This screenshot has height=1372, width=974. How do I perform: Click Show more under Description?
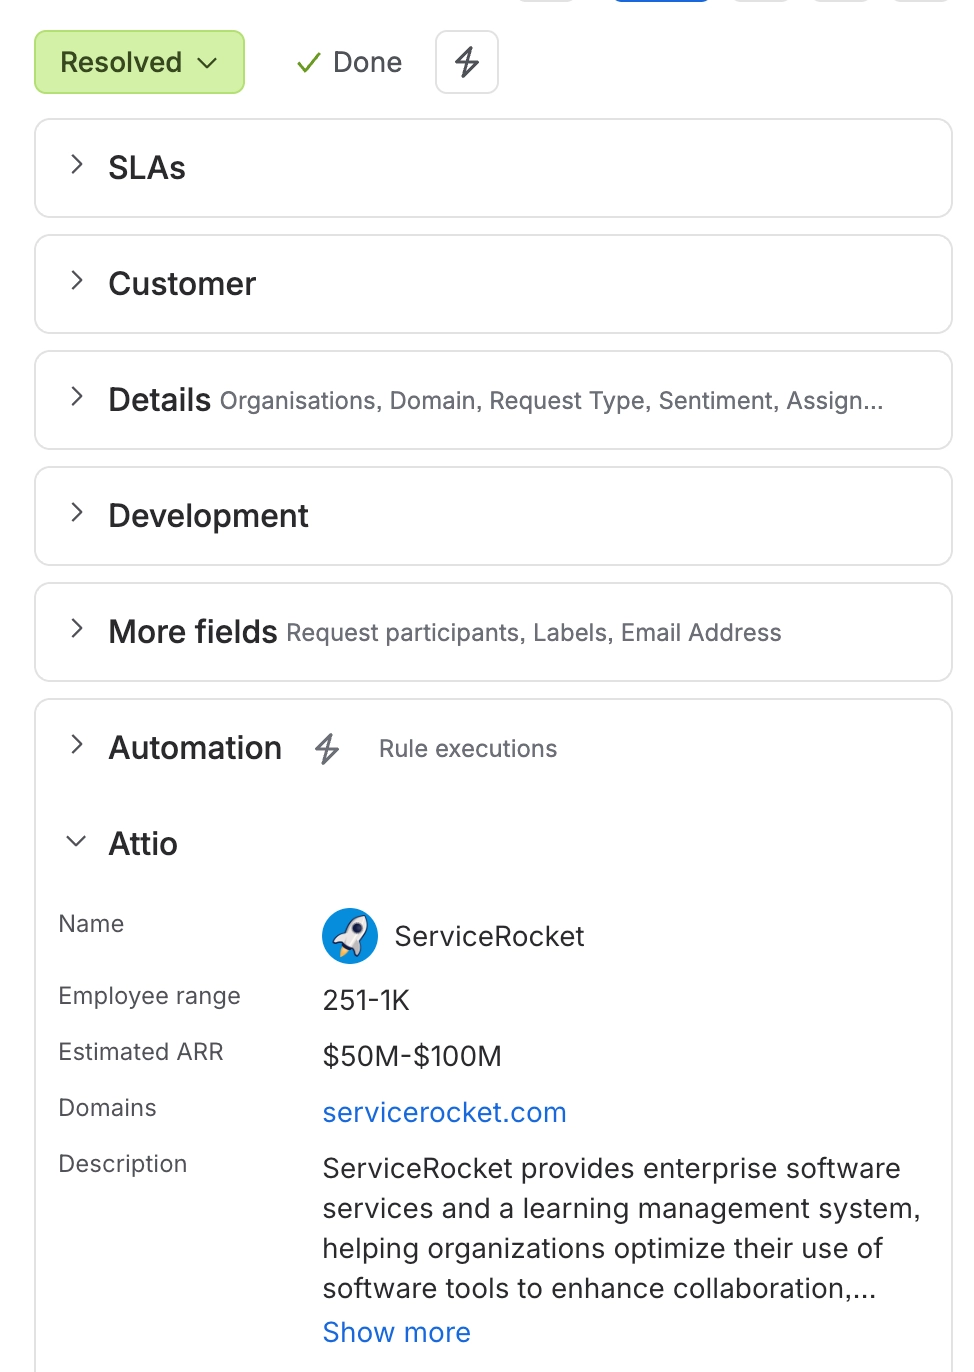396,1332
